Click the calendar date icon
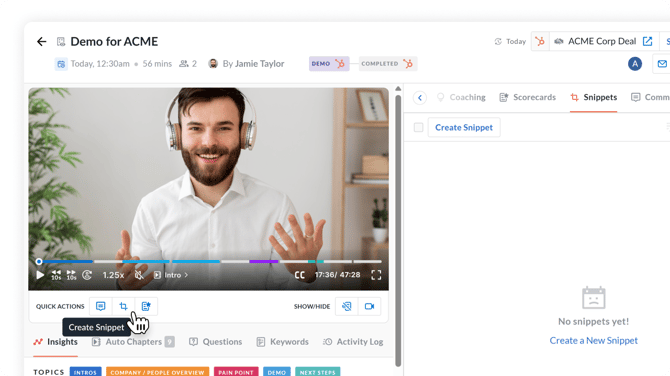Image resolution: width=670 pixels, height=376 pixels. [61, 64]
